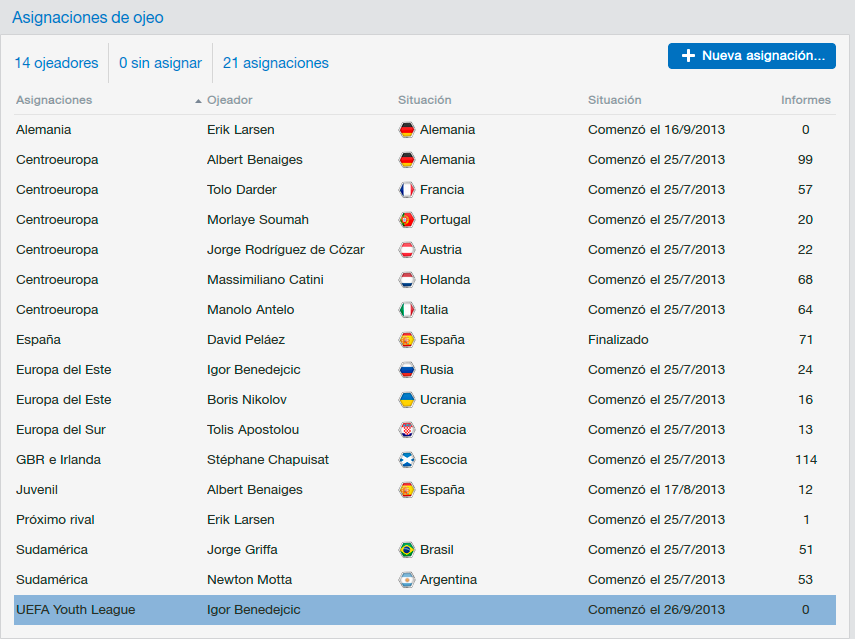The width and height of the screenshot is (855, 639).
Task: Open the 21 asignaciones tab
Action: click(275, 63)
